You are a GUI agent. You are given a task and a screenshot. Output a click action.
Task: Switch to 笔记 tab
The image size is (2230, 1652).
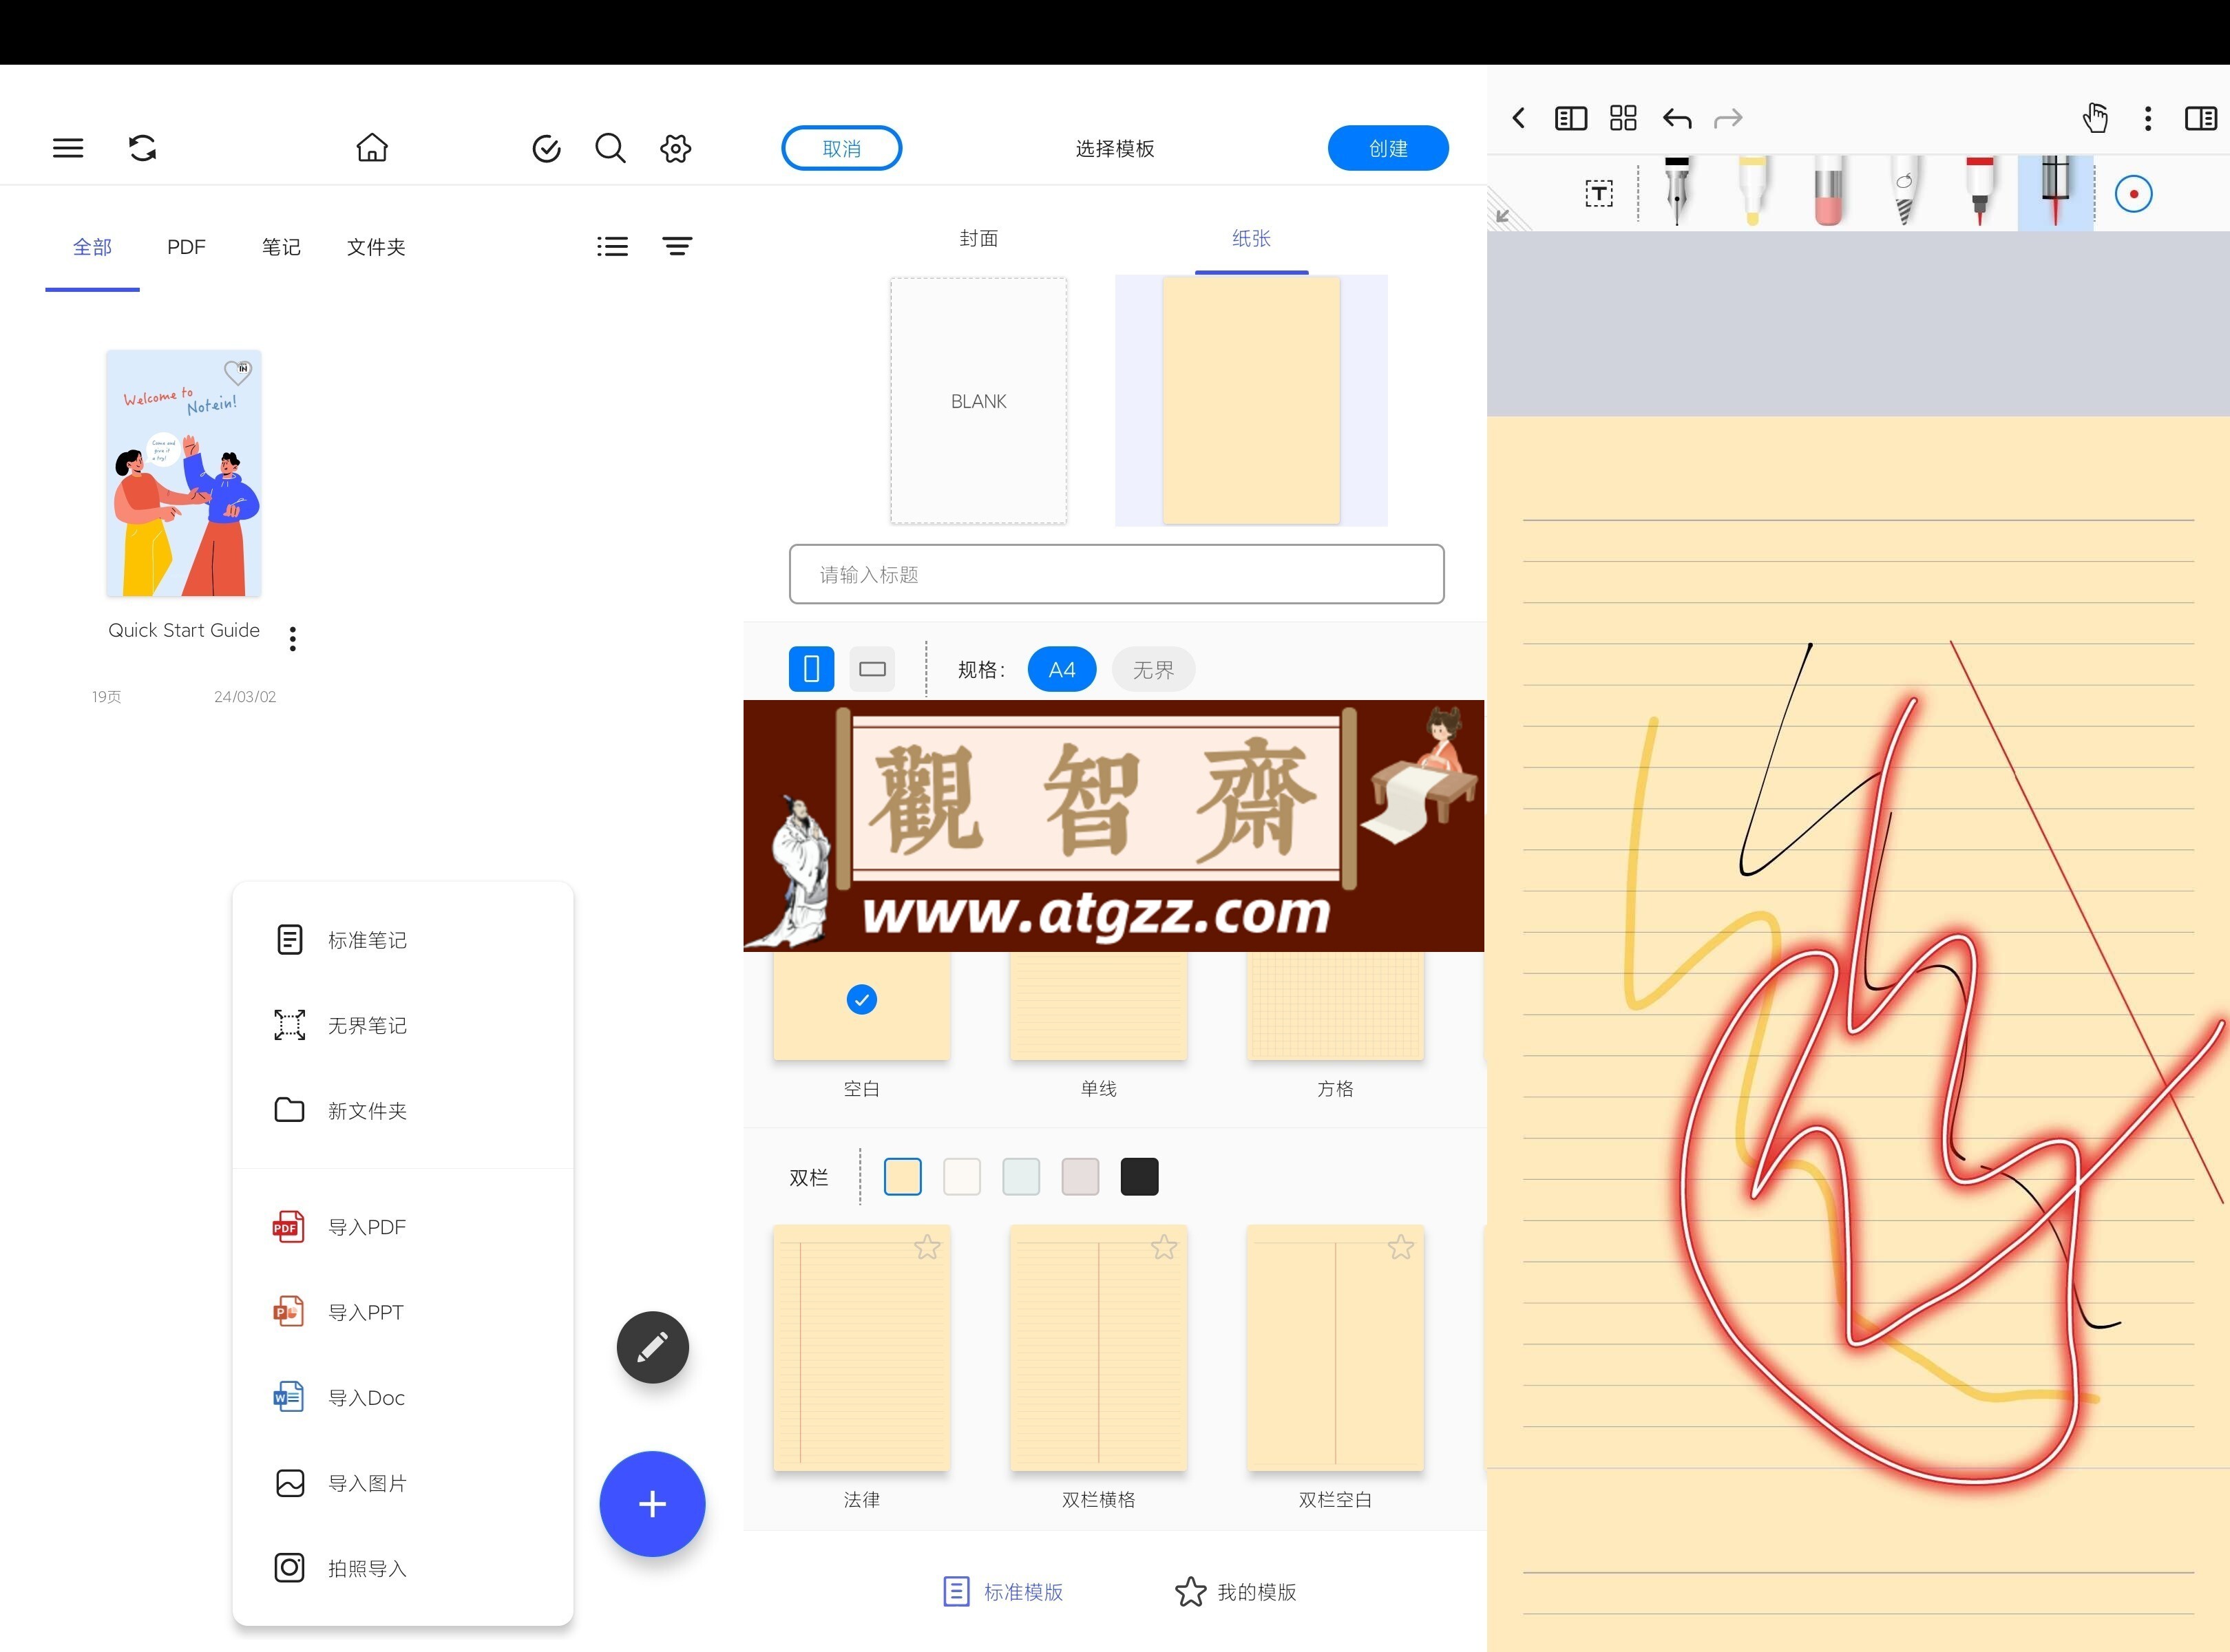(281, 247)
